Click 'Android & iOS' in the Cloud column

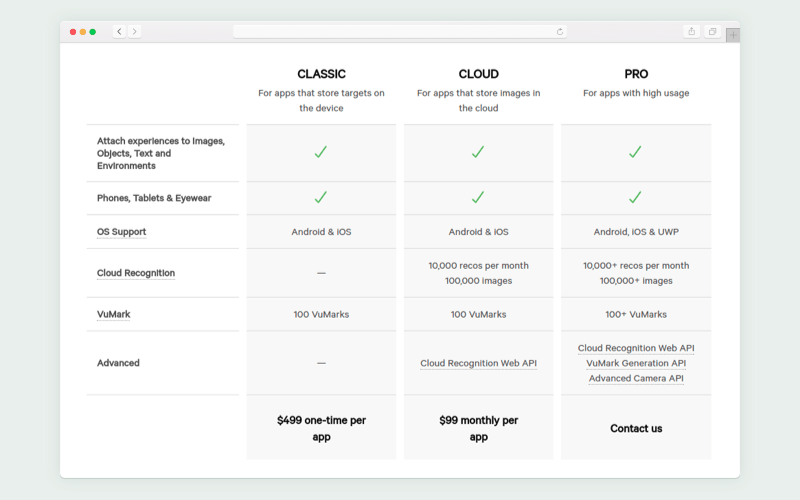[x=479, y=232]
